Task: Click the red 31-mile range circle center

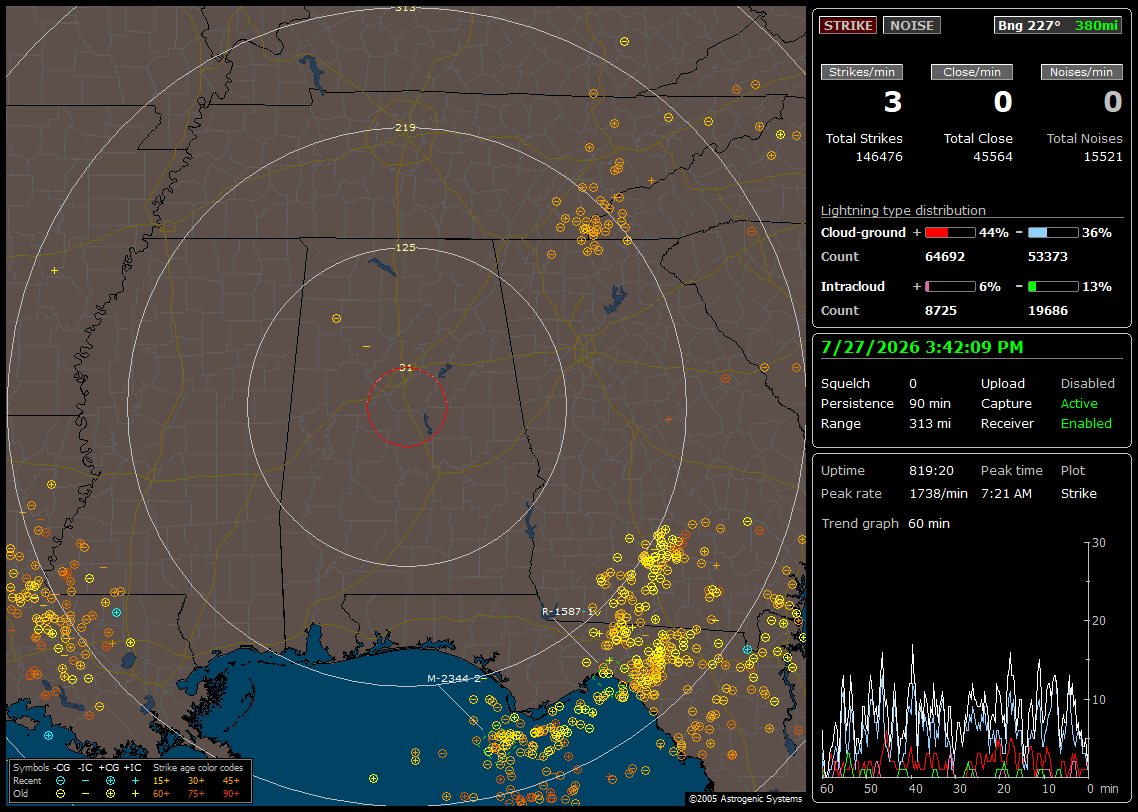Action: pos(406,407)
